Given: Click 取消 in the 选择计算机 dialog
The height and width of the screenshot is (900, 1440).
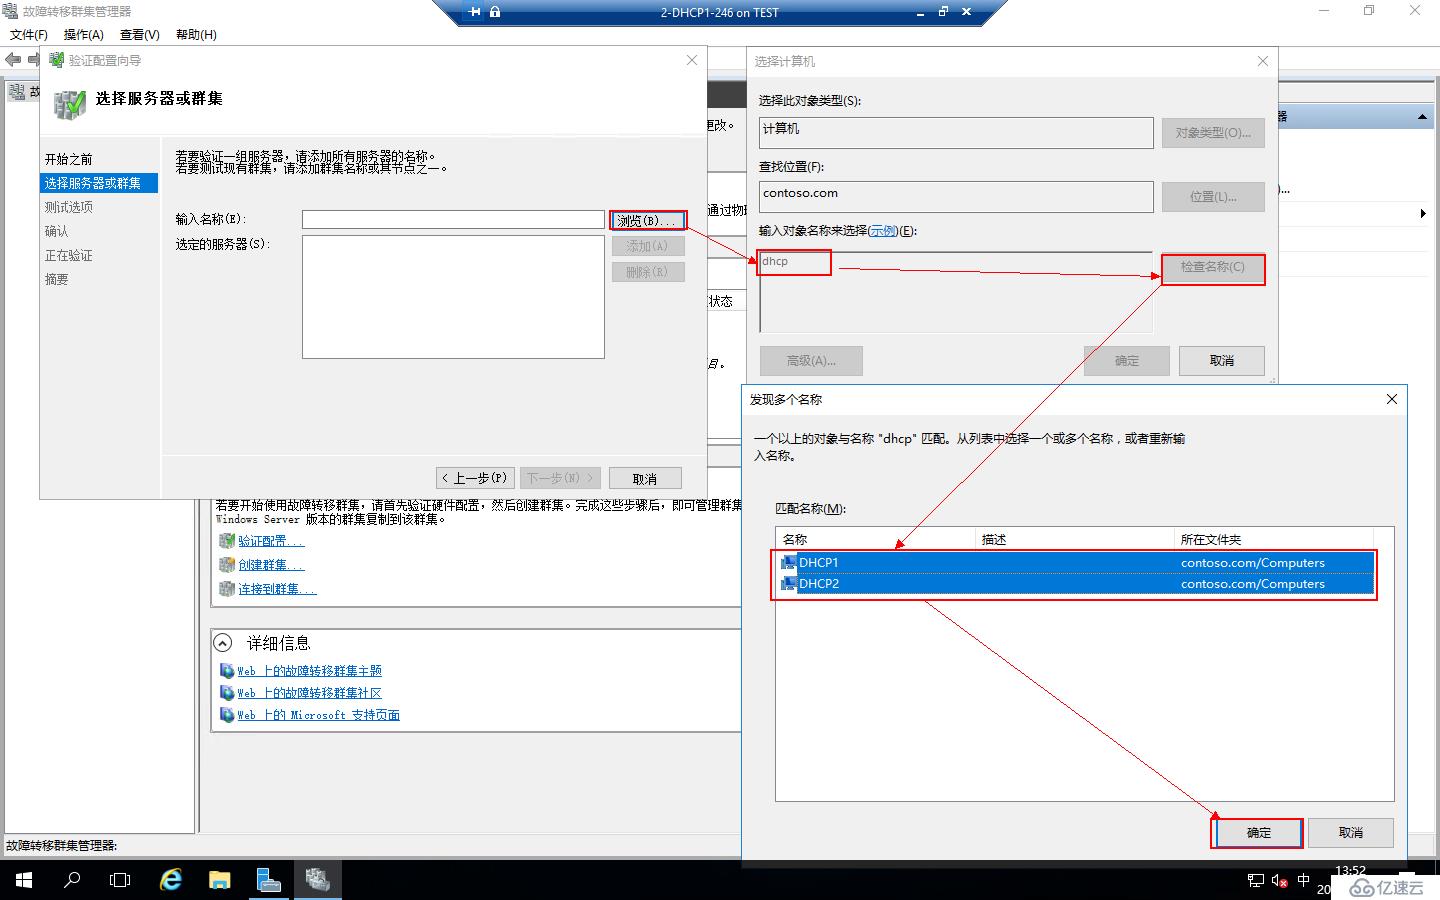Looking at the screenshot, I should (1222, 361).
